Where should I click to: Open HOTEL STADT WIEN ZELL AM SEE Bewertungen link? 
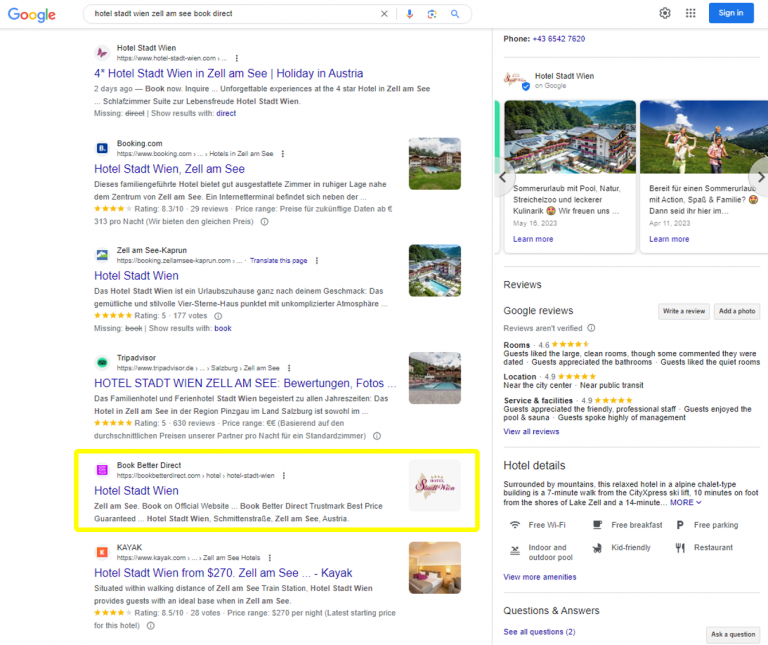click(x=245, y=383)
